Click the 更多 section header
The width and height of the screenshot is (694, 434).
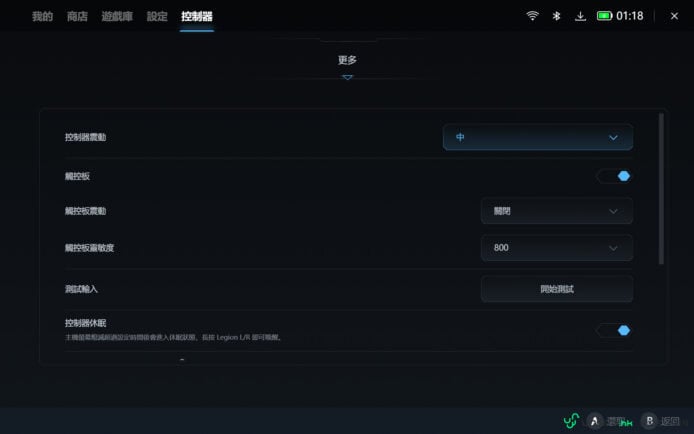click(x=347, y=60)
